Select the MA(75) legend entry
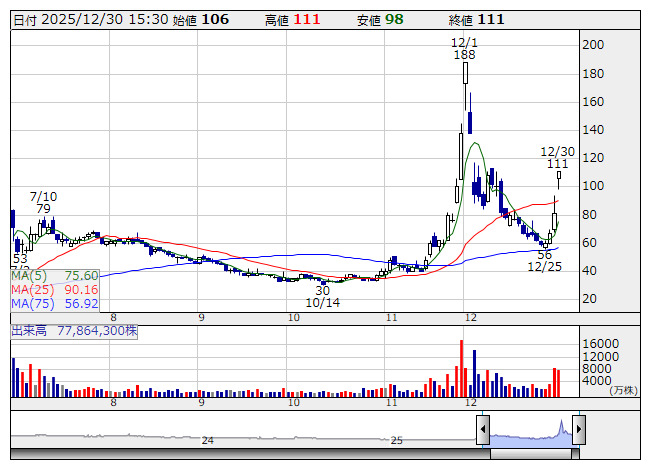The image size is (653, 470). coord(55,303)
